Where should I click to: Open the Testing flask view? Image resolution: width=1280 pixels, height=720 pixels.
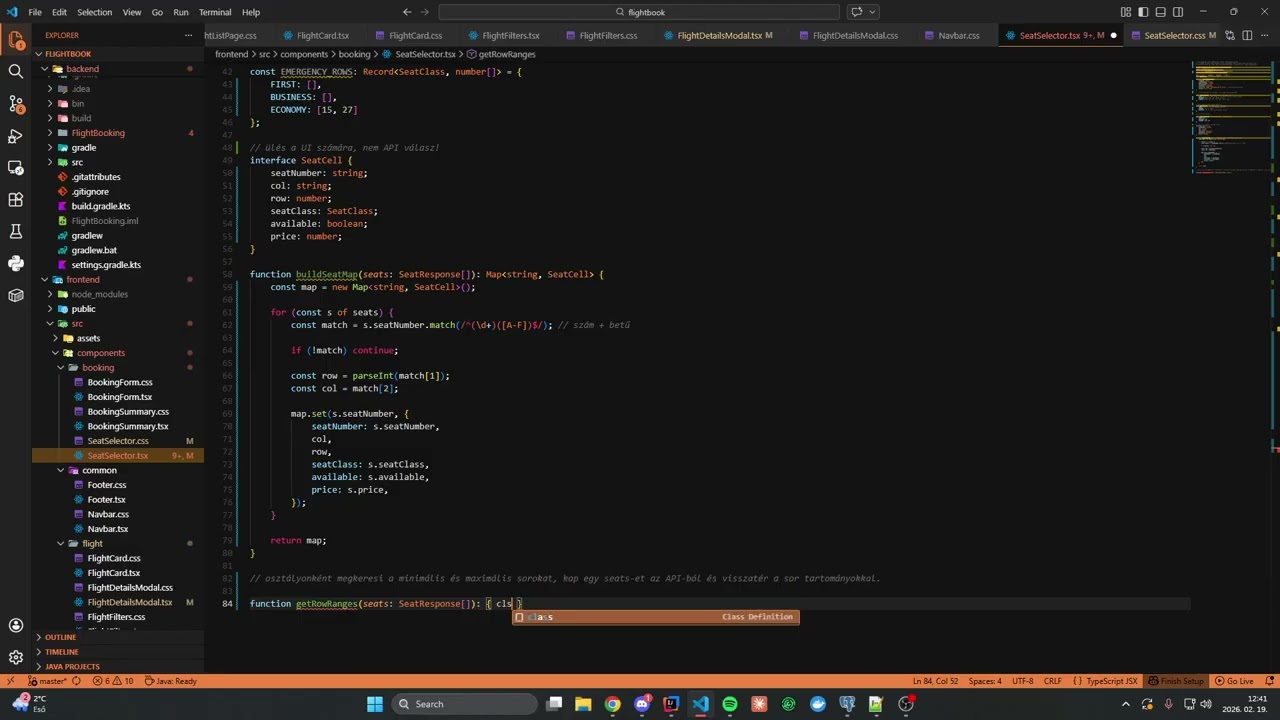point(16,232)
